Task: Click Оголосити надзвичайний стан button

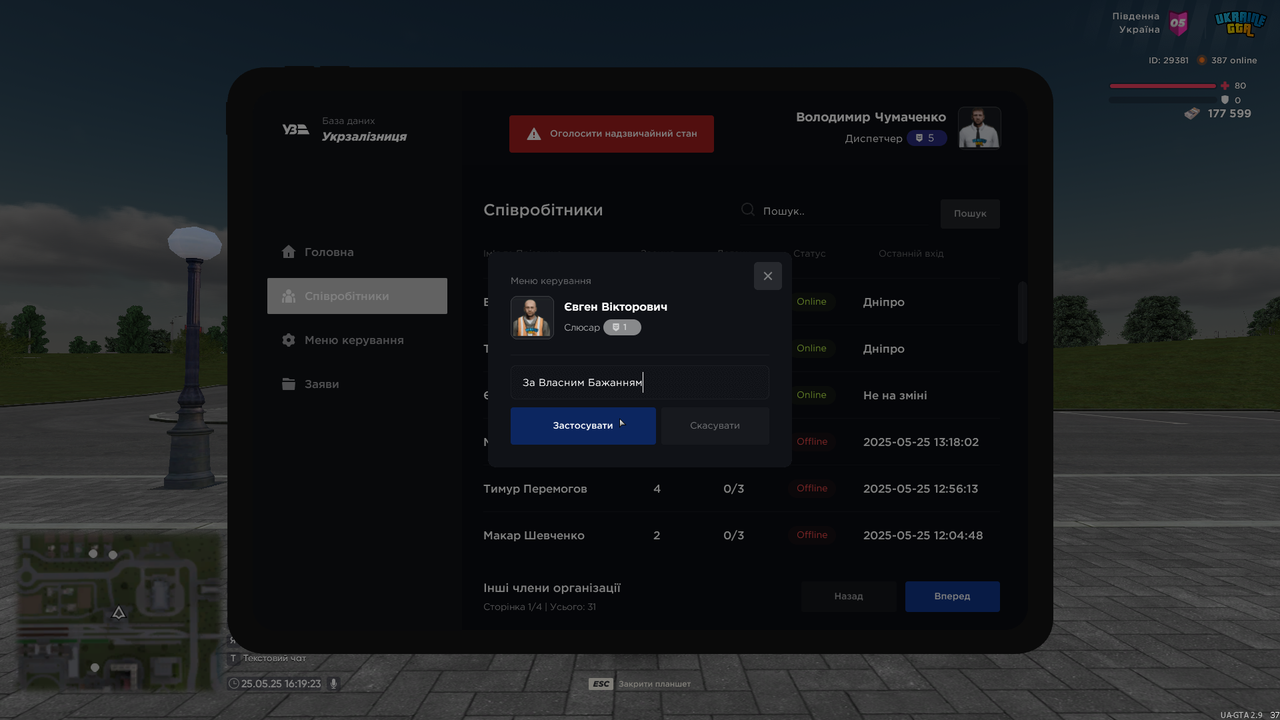Action: tap(612, 134)
